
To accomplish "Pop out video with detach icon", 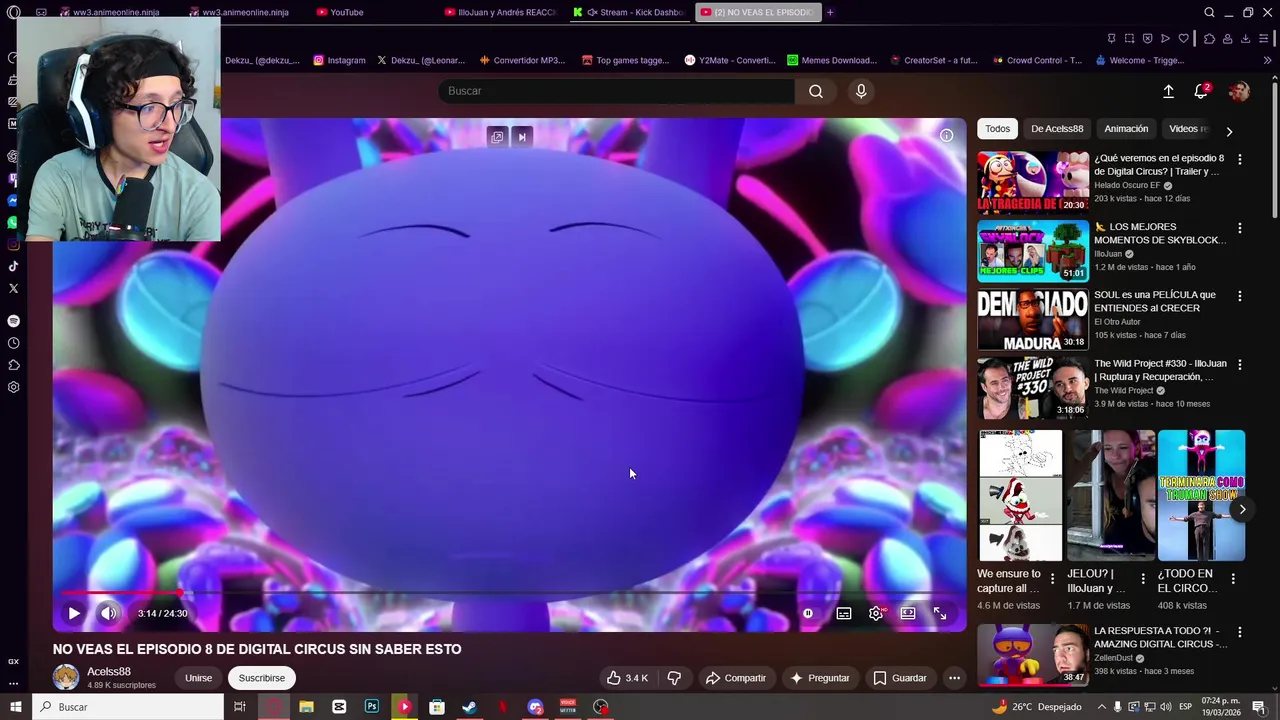I will coord(497,137).
